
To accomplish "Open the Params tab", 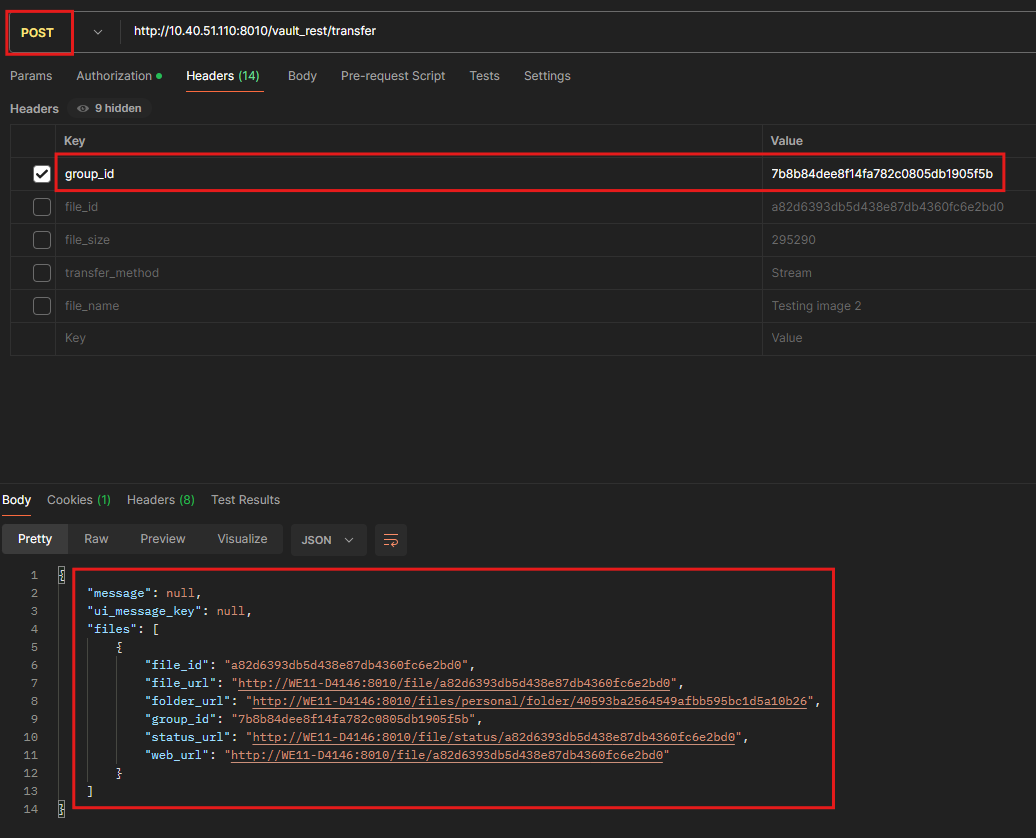I will point(31,76).
